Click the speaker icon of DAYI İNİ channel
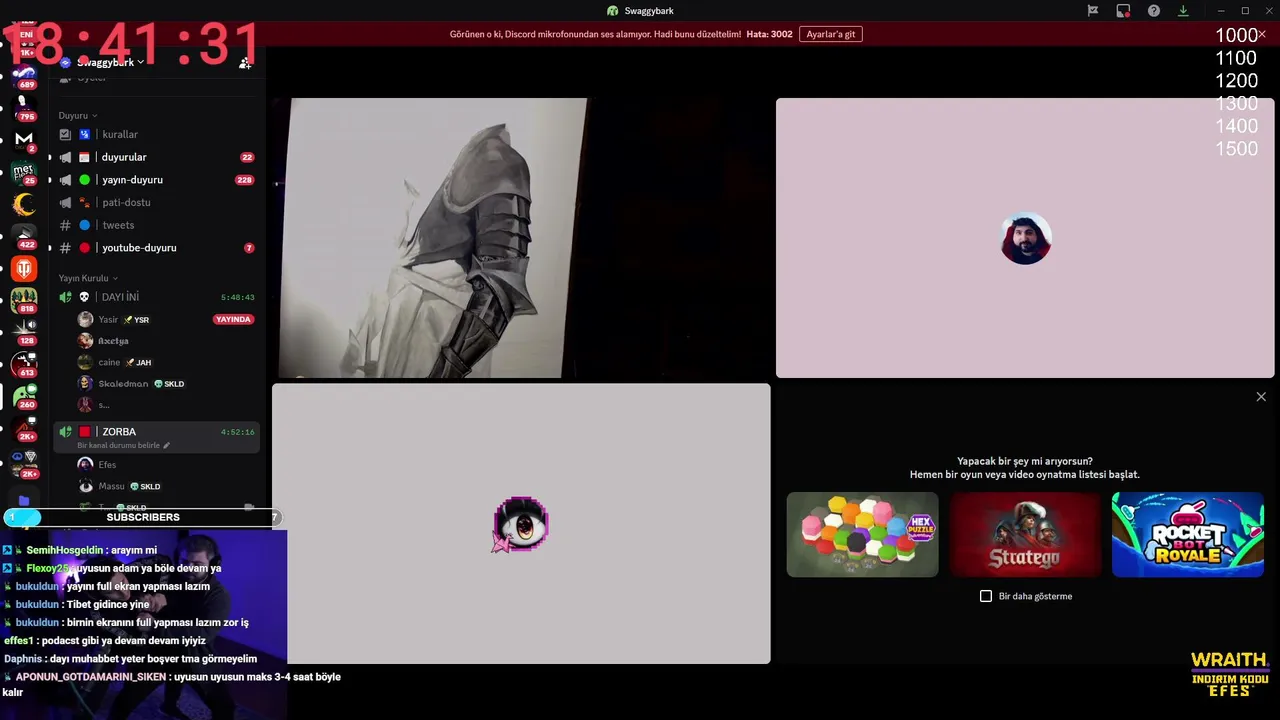Viewport: 1280px width, 720px height. tap(66, 297)
